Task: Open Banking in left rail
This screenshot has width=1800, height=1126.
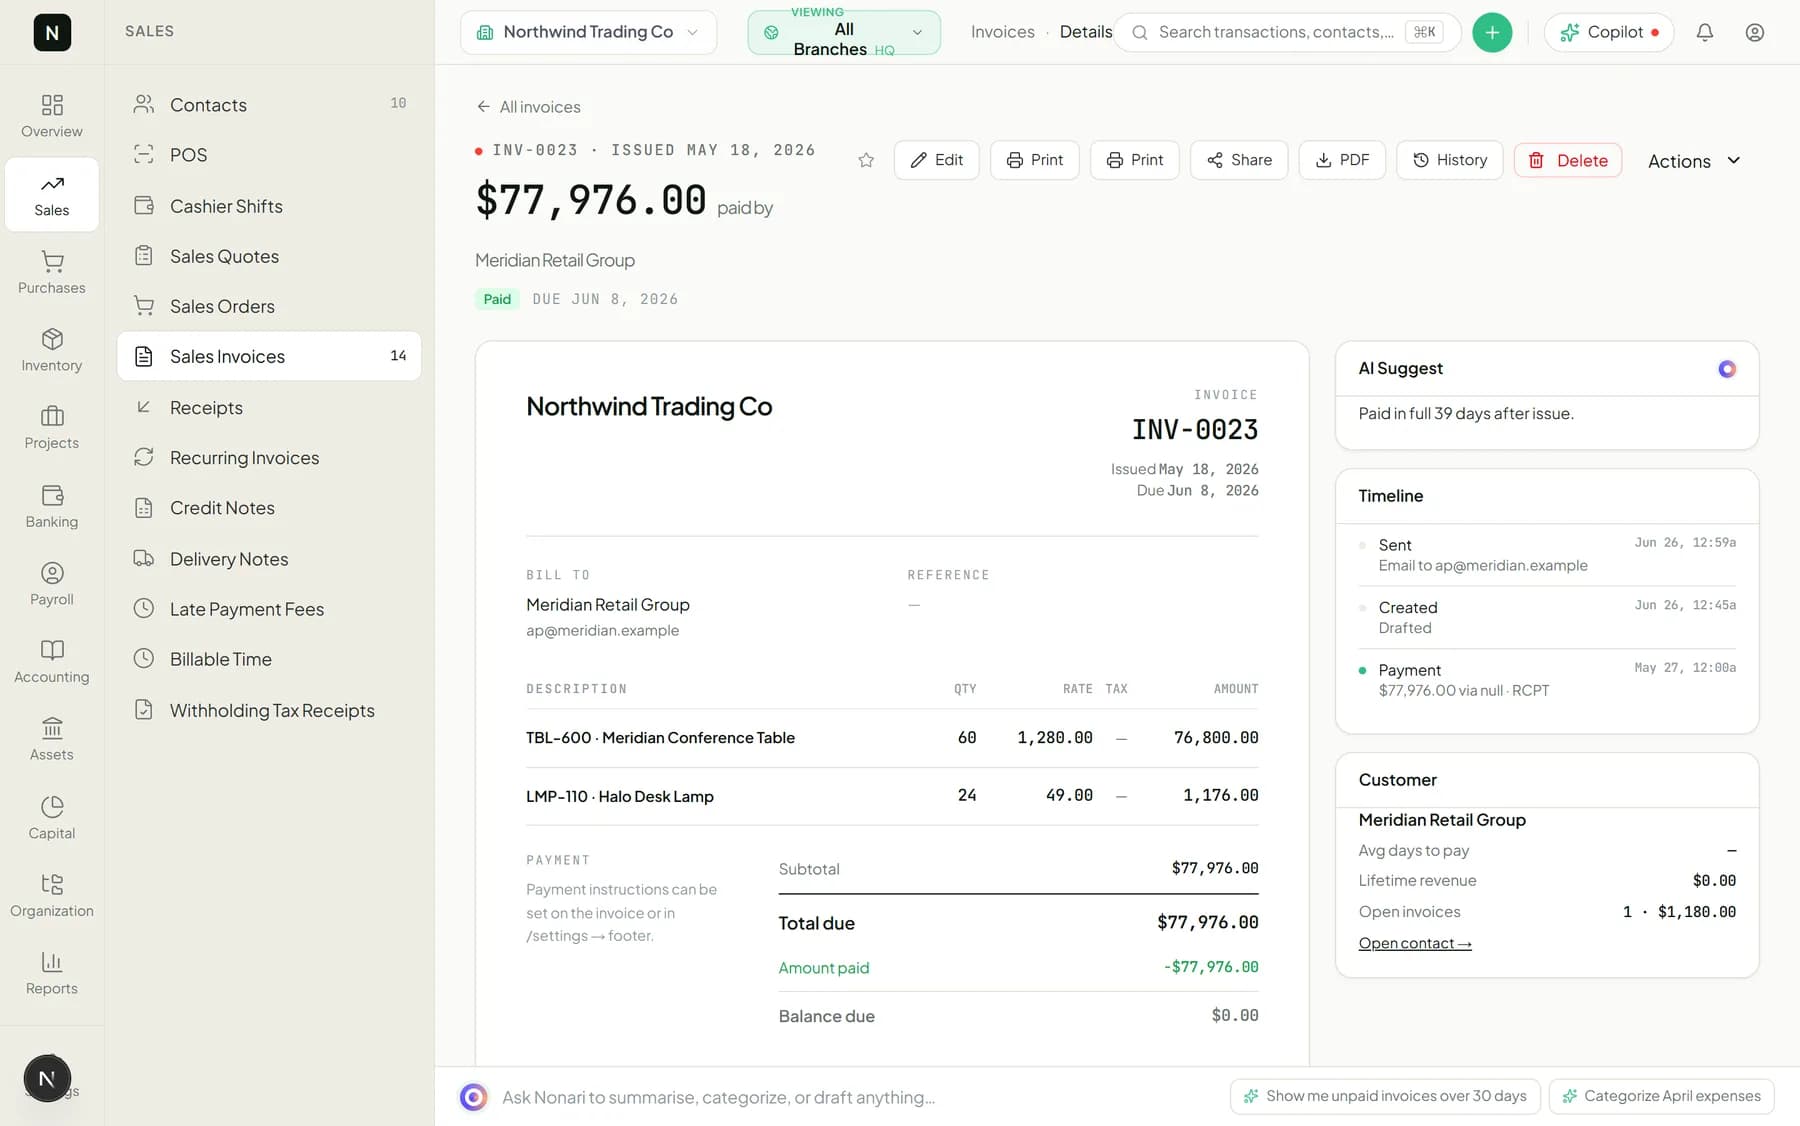Action: pos(52,506)
